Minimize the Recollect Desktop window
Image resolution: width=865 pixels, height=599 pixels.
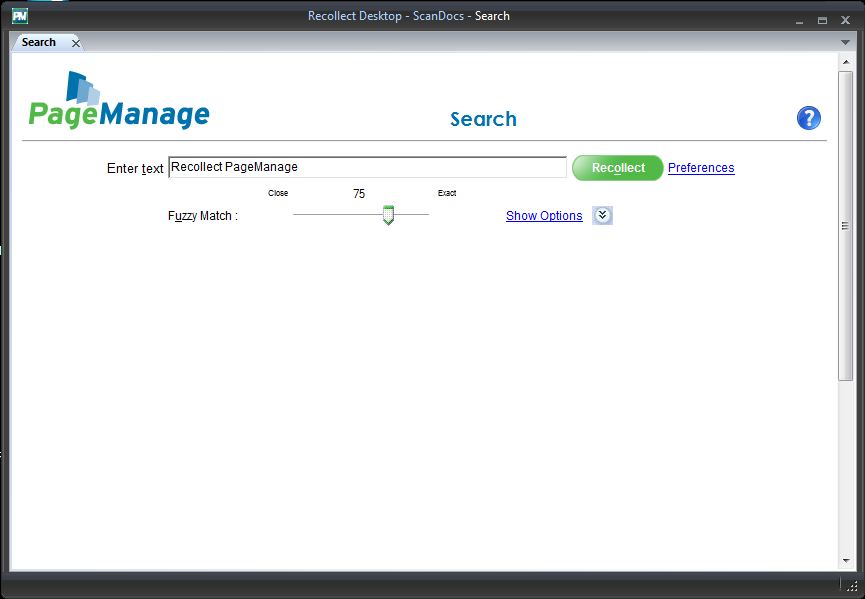click(x=799, y=20)
